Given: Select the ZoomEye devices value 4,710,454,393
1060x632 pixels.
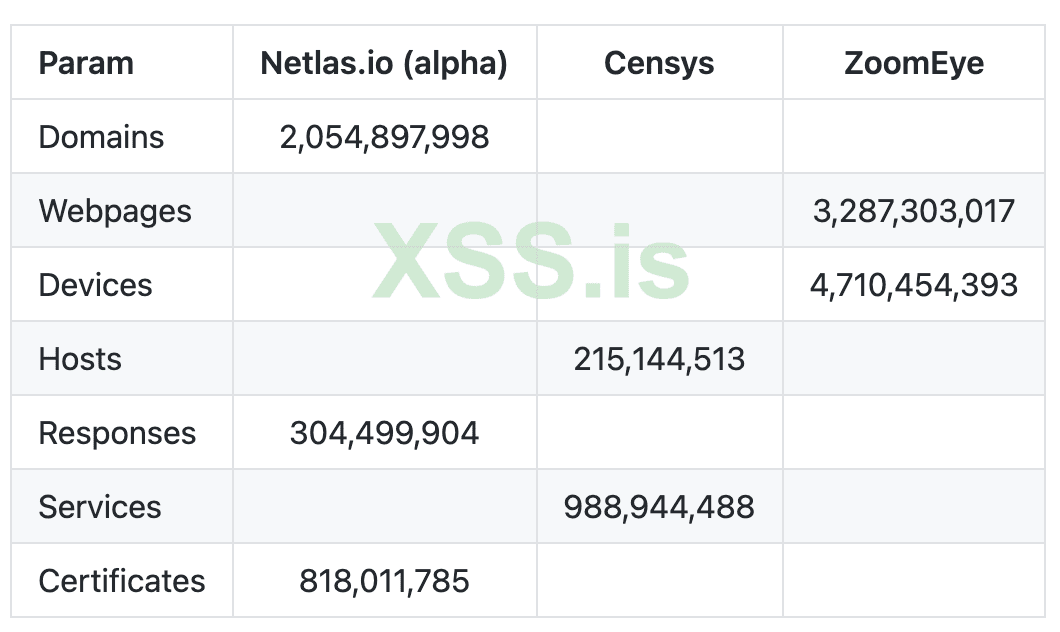Looking at the screenshot, I should click(x=913, y=285).
